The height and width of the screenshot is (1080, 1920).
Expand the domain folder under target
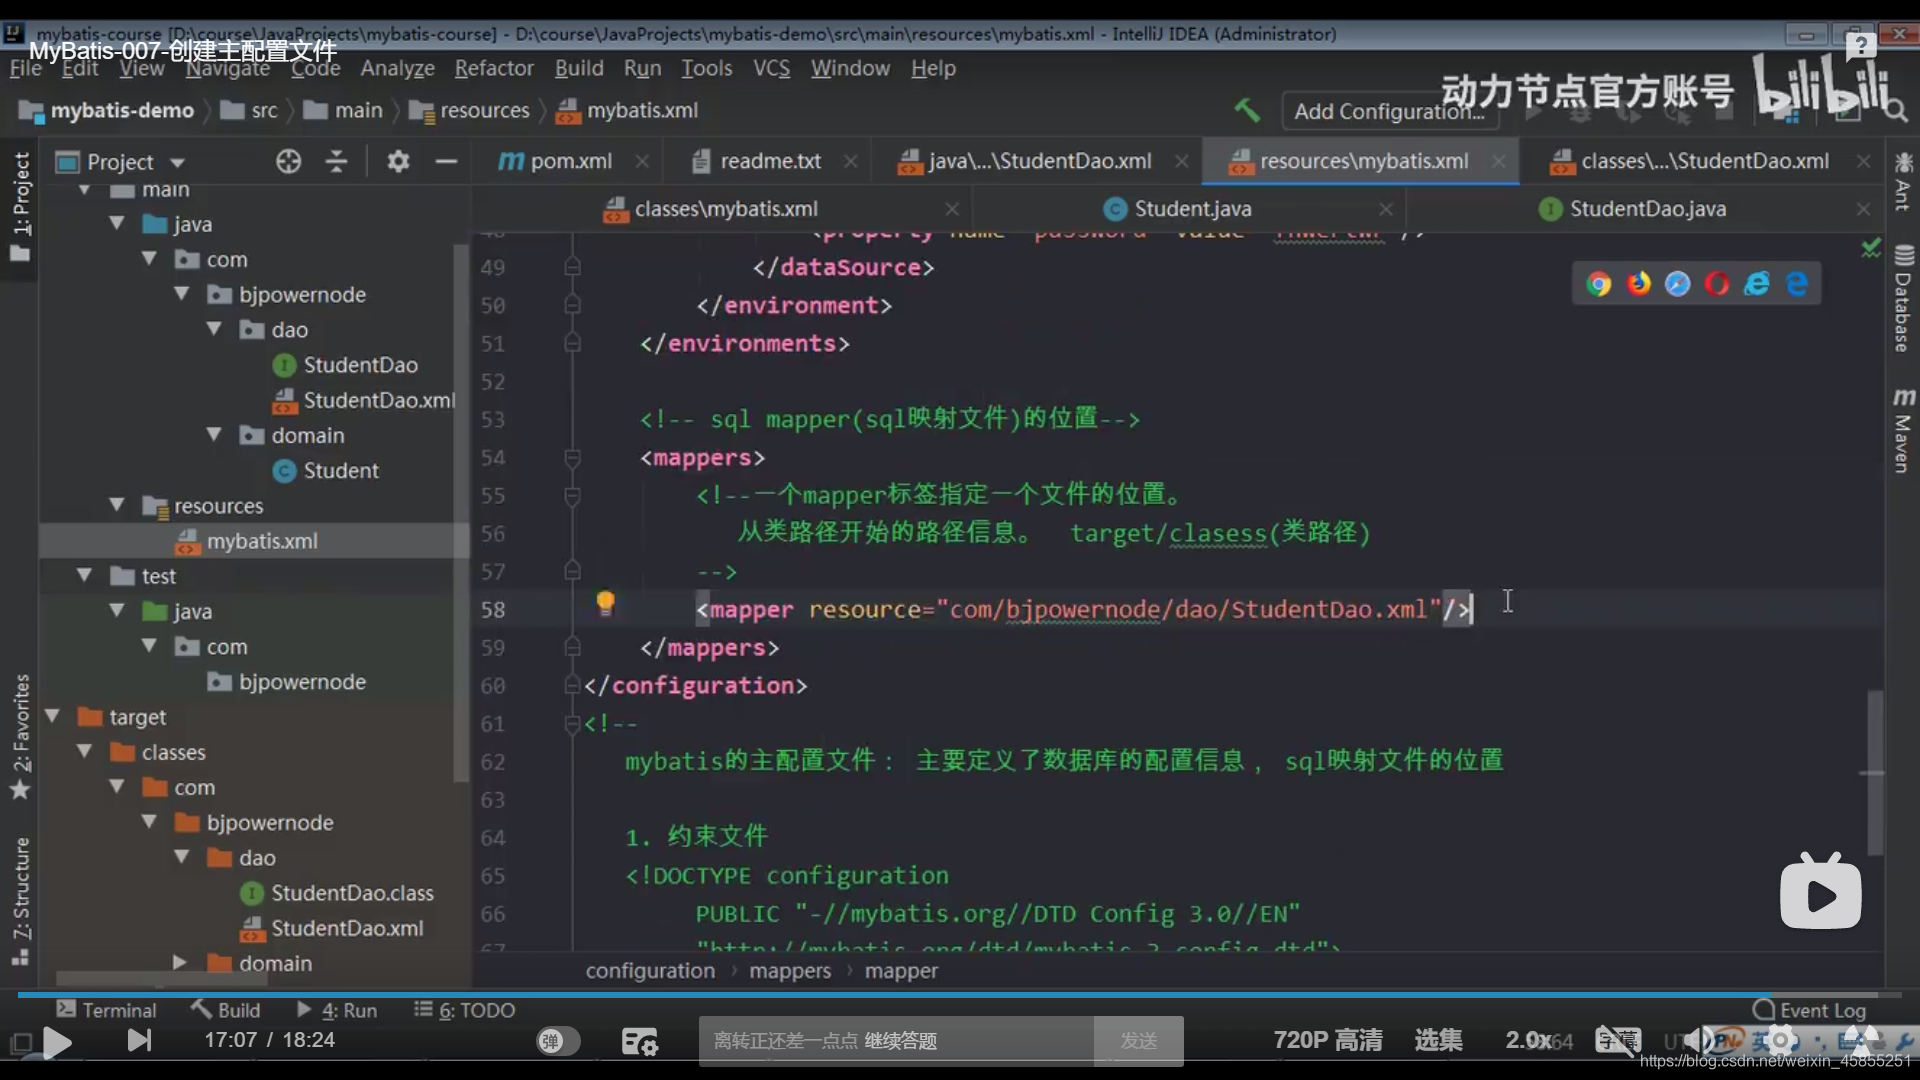(x=180, y=963)
